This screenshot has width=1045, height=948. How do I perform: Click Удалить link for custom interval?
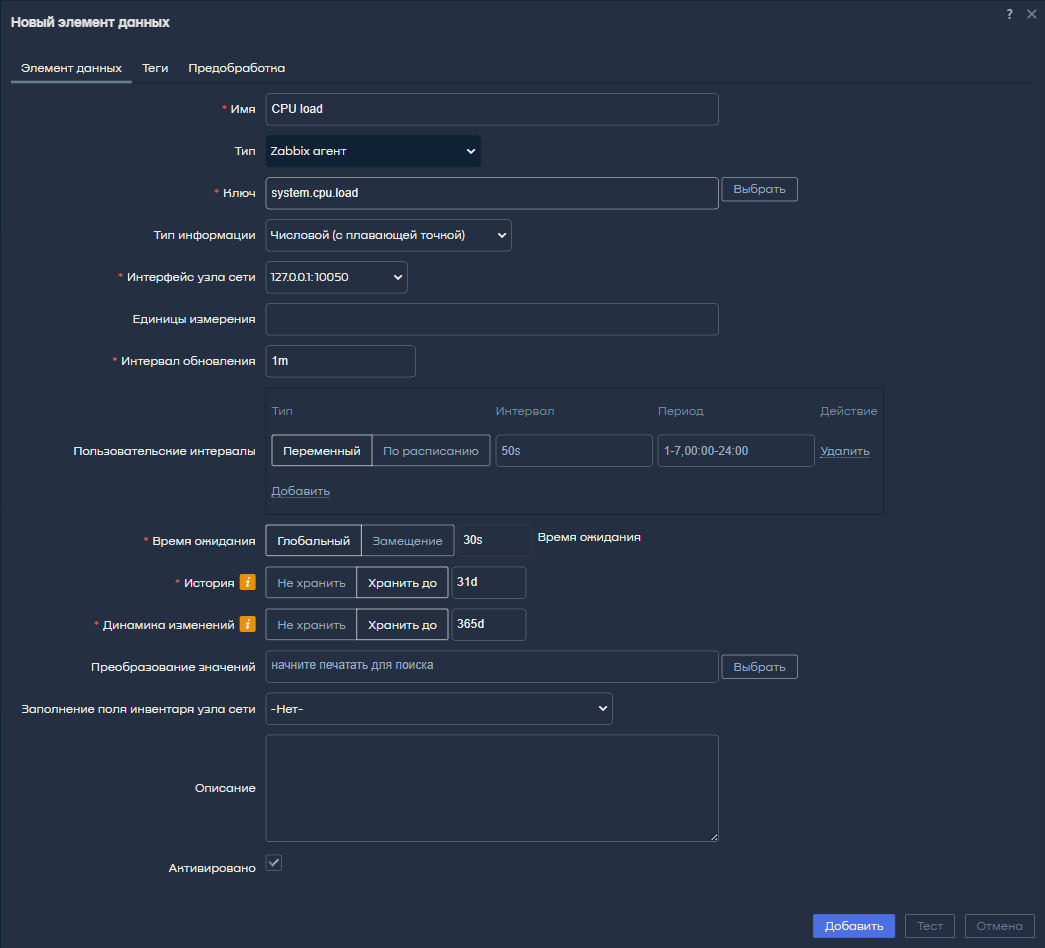pos(844,451)
